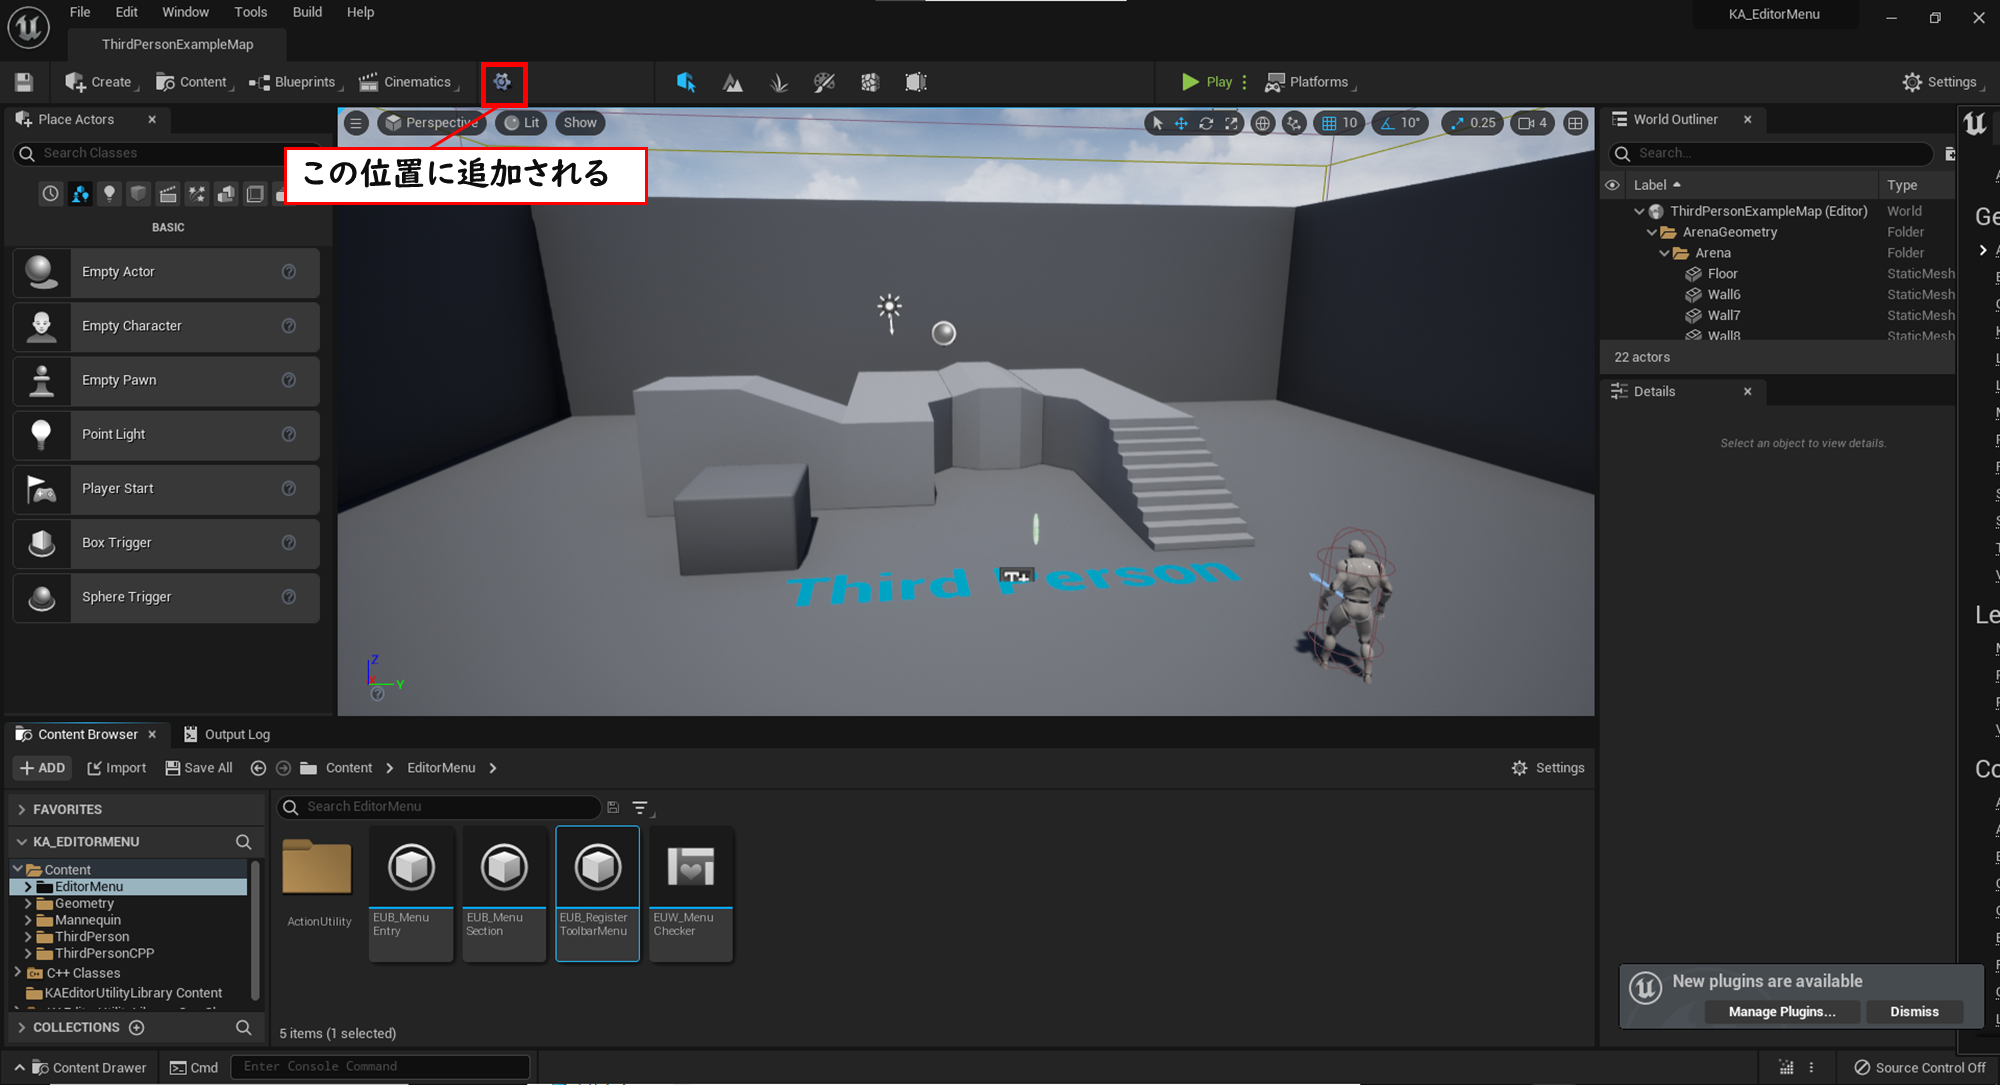Maximize or restore viewport layout toggle

[x=1575, y=123]
